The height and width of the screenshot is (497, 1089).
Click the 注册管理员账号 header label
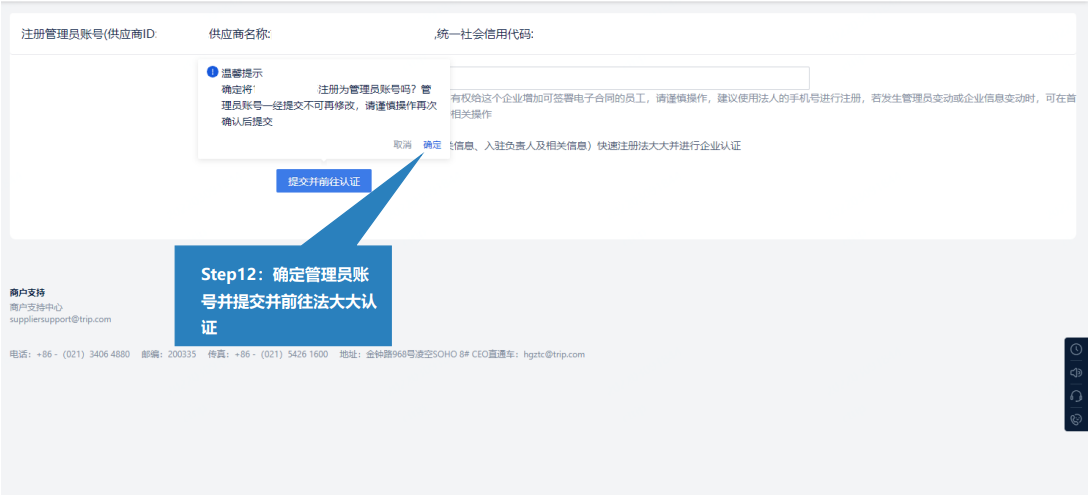(x=89, y=34)
